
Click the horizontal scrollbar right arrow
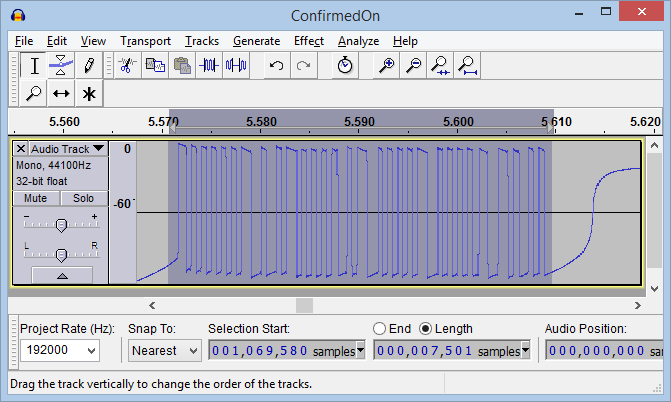pos(638,306)
